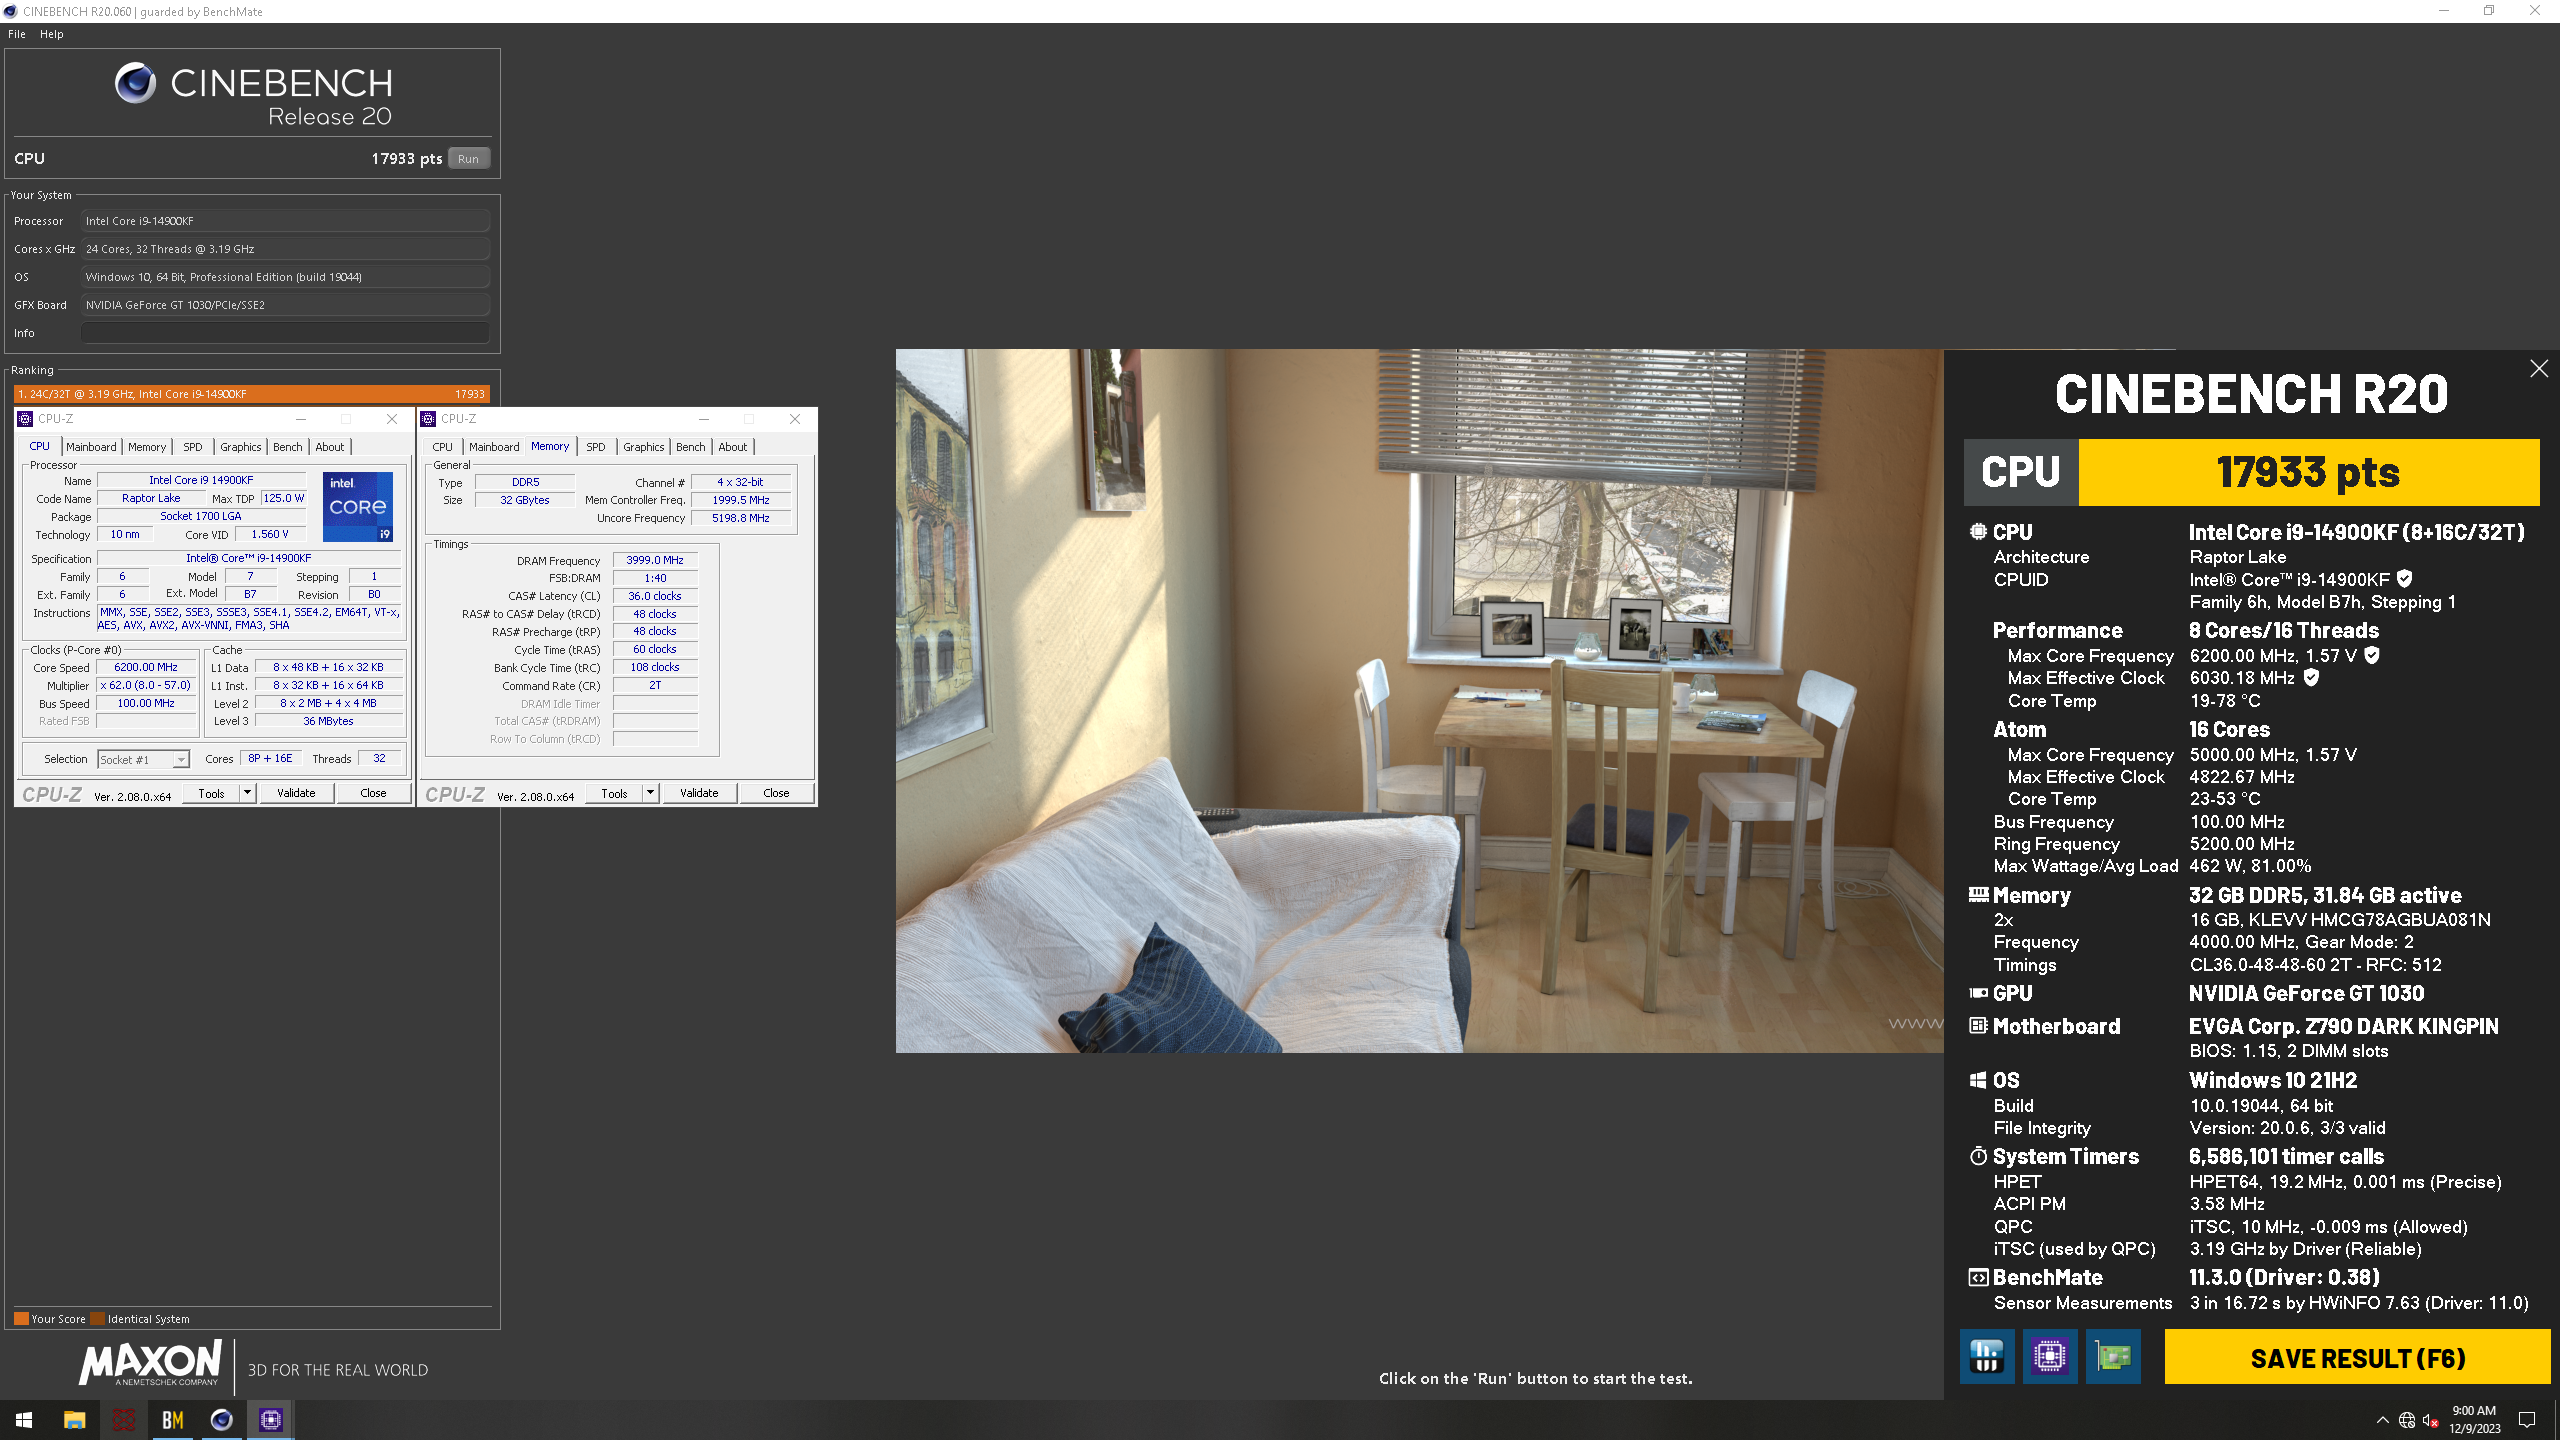
Task: Switch to CPU-Z taskbar icon
Action: point(270,1420)
